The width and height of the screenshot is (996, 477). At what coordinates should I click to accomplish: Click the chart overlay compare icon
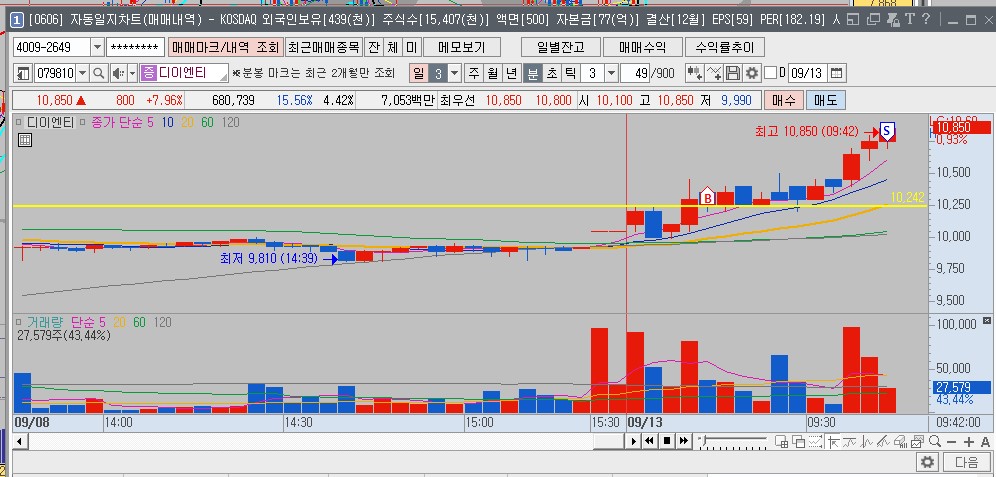point(917,441)
